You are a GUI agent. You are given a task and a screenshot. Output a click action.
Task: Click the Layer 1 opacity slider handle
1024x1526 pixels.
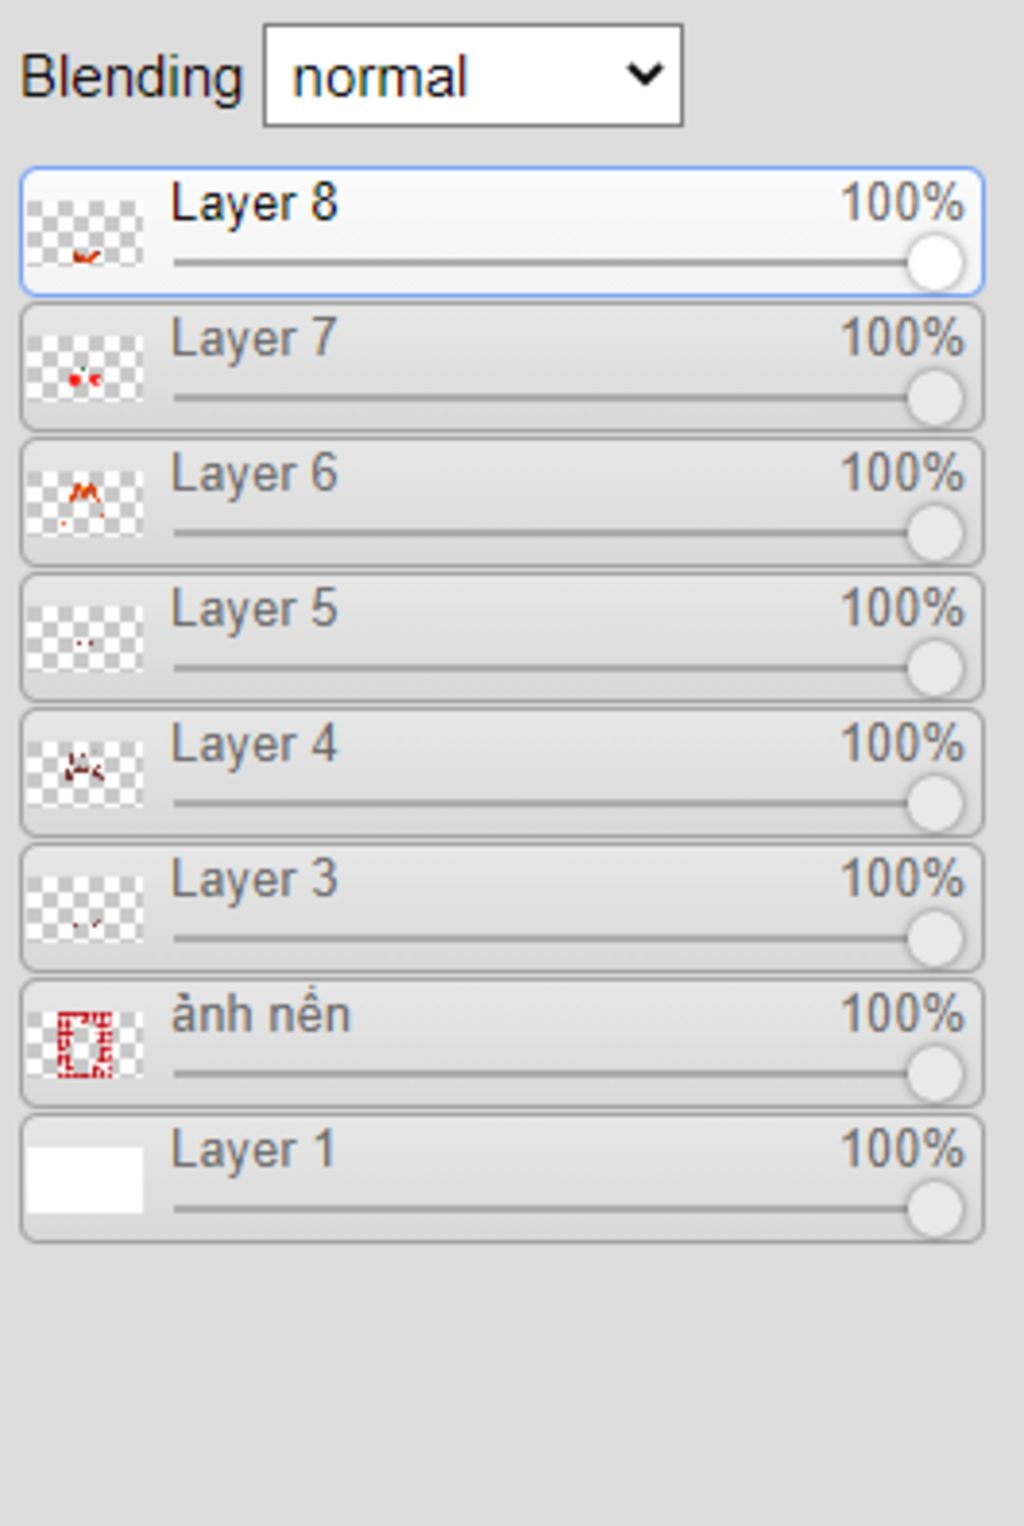click(x=935, y=1209)
